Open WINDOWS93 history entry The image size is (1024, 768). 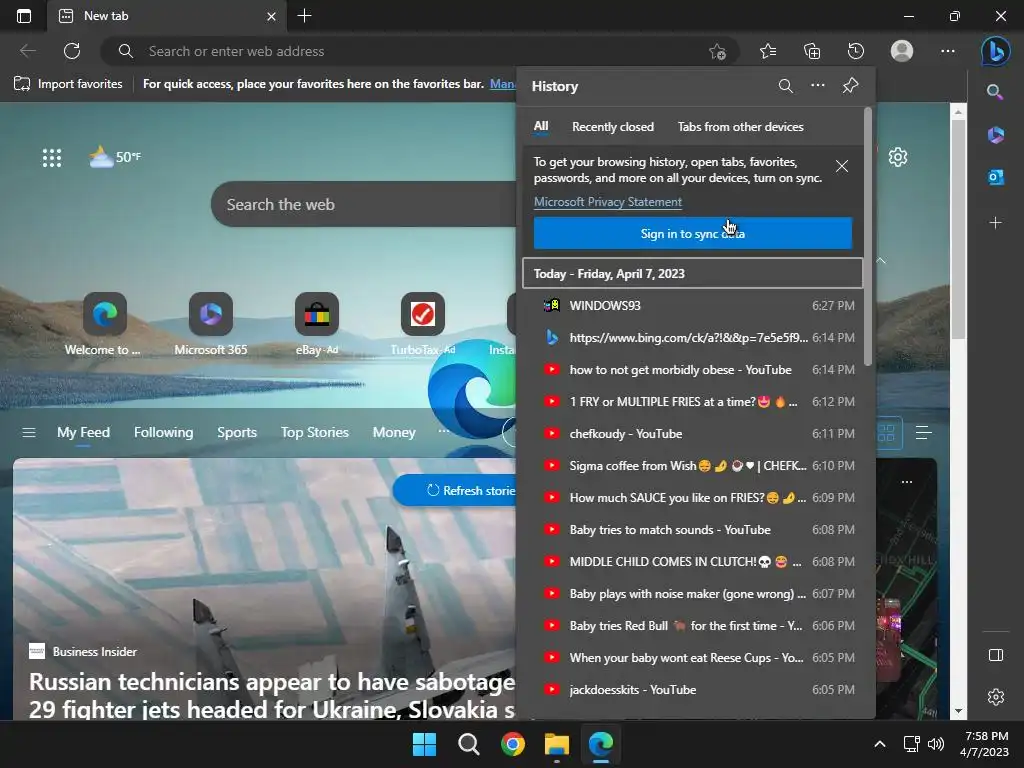tap(692, 306)
